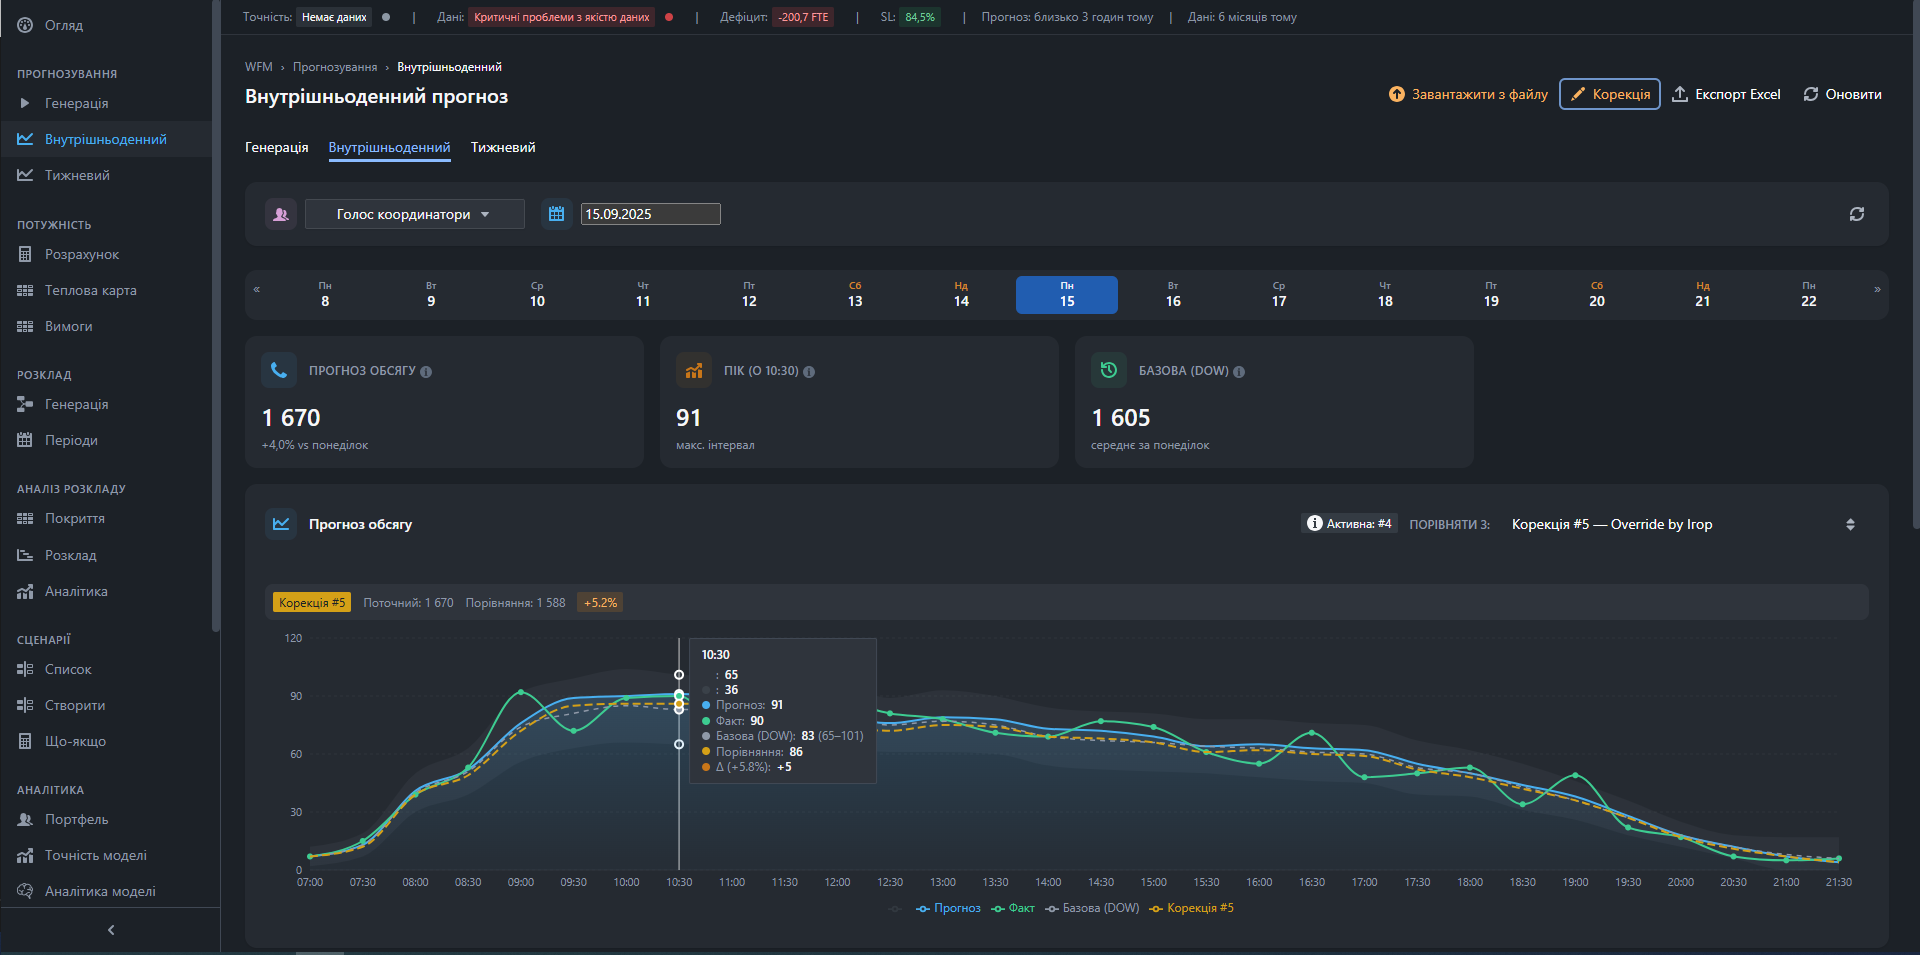The image size is (1920, 955).
Task: Switch to the Генерація tab
Action: point(276,147)
